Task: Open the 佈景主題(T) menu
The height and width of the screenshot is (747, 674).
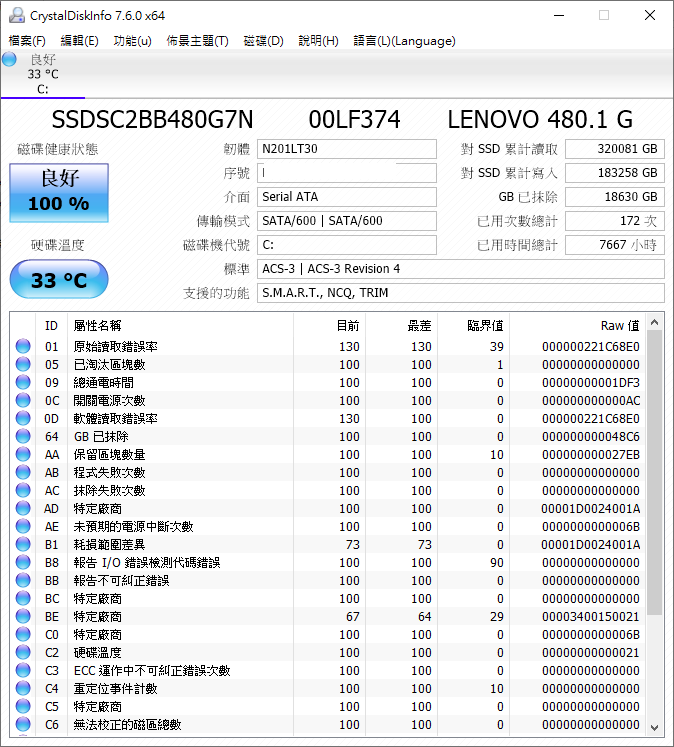Action: click(197, 41)
